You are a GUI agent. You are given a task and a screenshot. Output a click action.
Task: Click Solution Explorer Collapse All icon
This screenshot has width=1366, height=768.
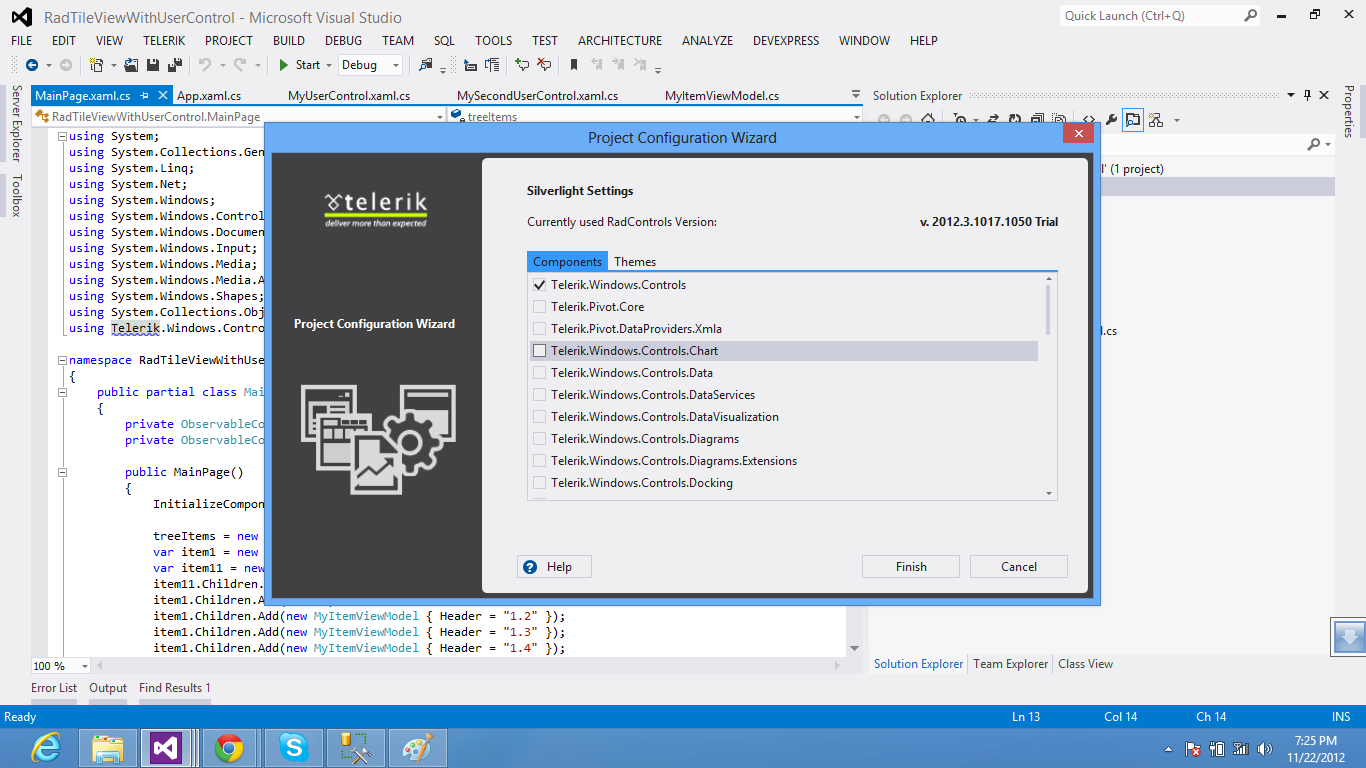(1037, 118)
